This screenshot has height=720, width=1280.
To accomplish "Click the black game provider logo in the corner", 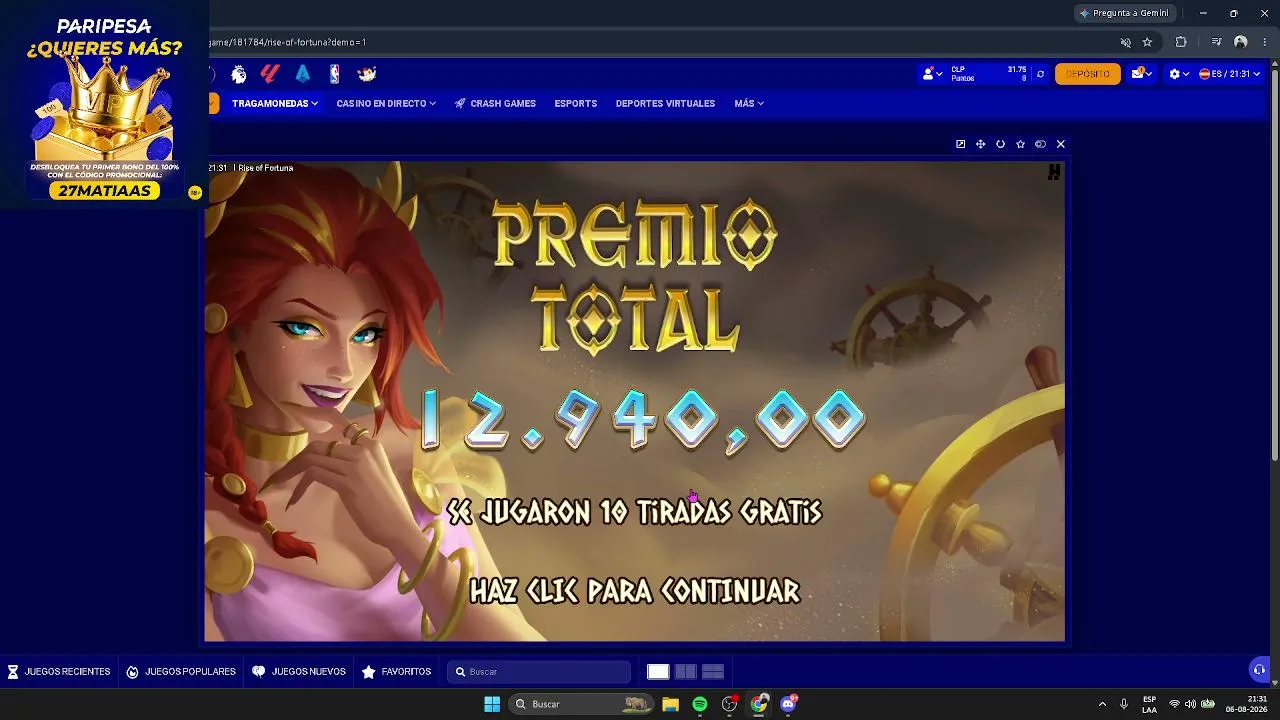I will pos(1053,173).
